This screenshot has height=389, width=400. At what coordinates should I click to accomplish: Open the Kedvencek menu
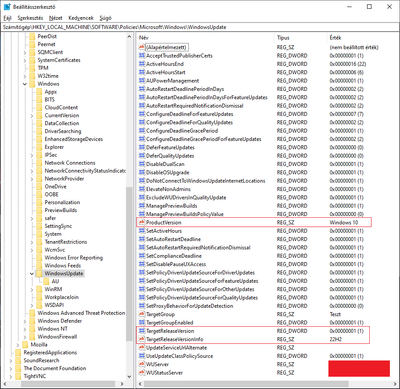(81, 18)
